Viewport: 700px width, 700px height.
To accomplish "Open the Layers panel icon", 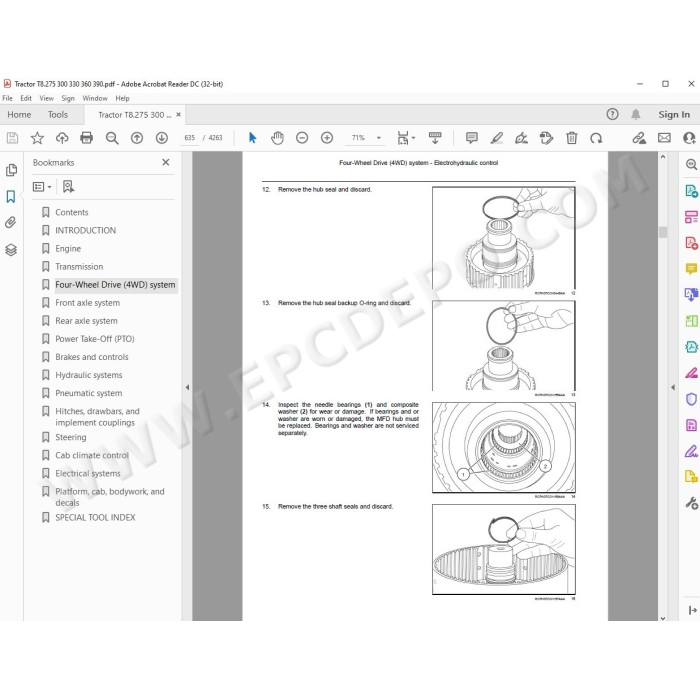I will point(11,250).
